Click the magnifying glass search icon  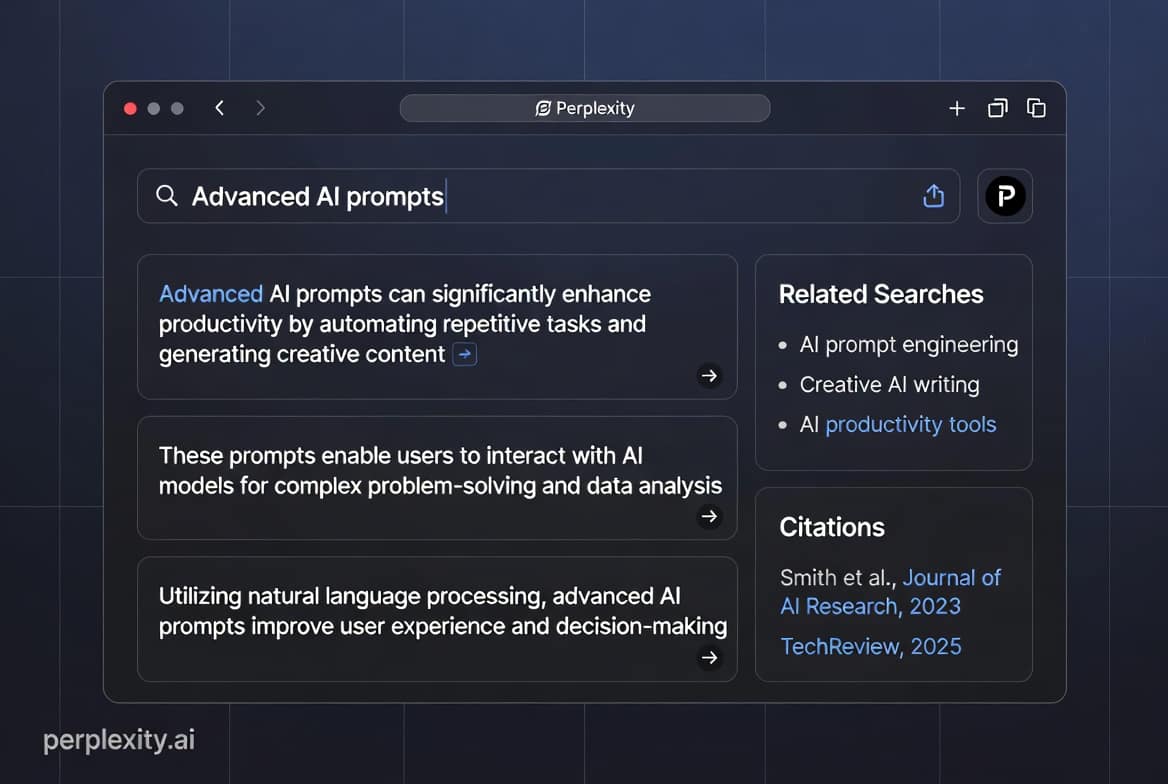[167, 196]
